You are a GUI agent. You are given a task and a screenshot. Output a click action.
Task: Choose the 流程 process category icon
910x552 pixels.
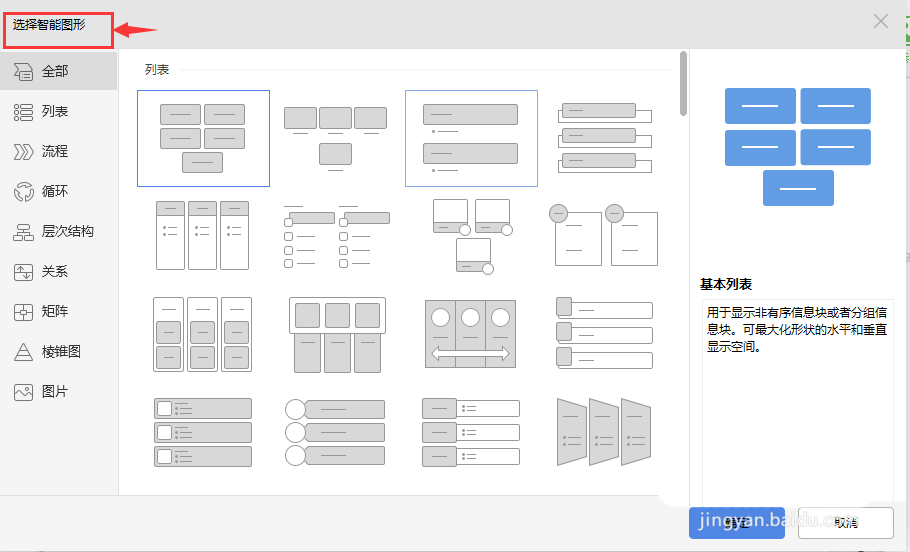click(x=23, y=152)
